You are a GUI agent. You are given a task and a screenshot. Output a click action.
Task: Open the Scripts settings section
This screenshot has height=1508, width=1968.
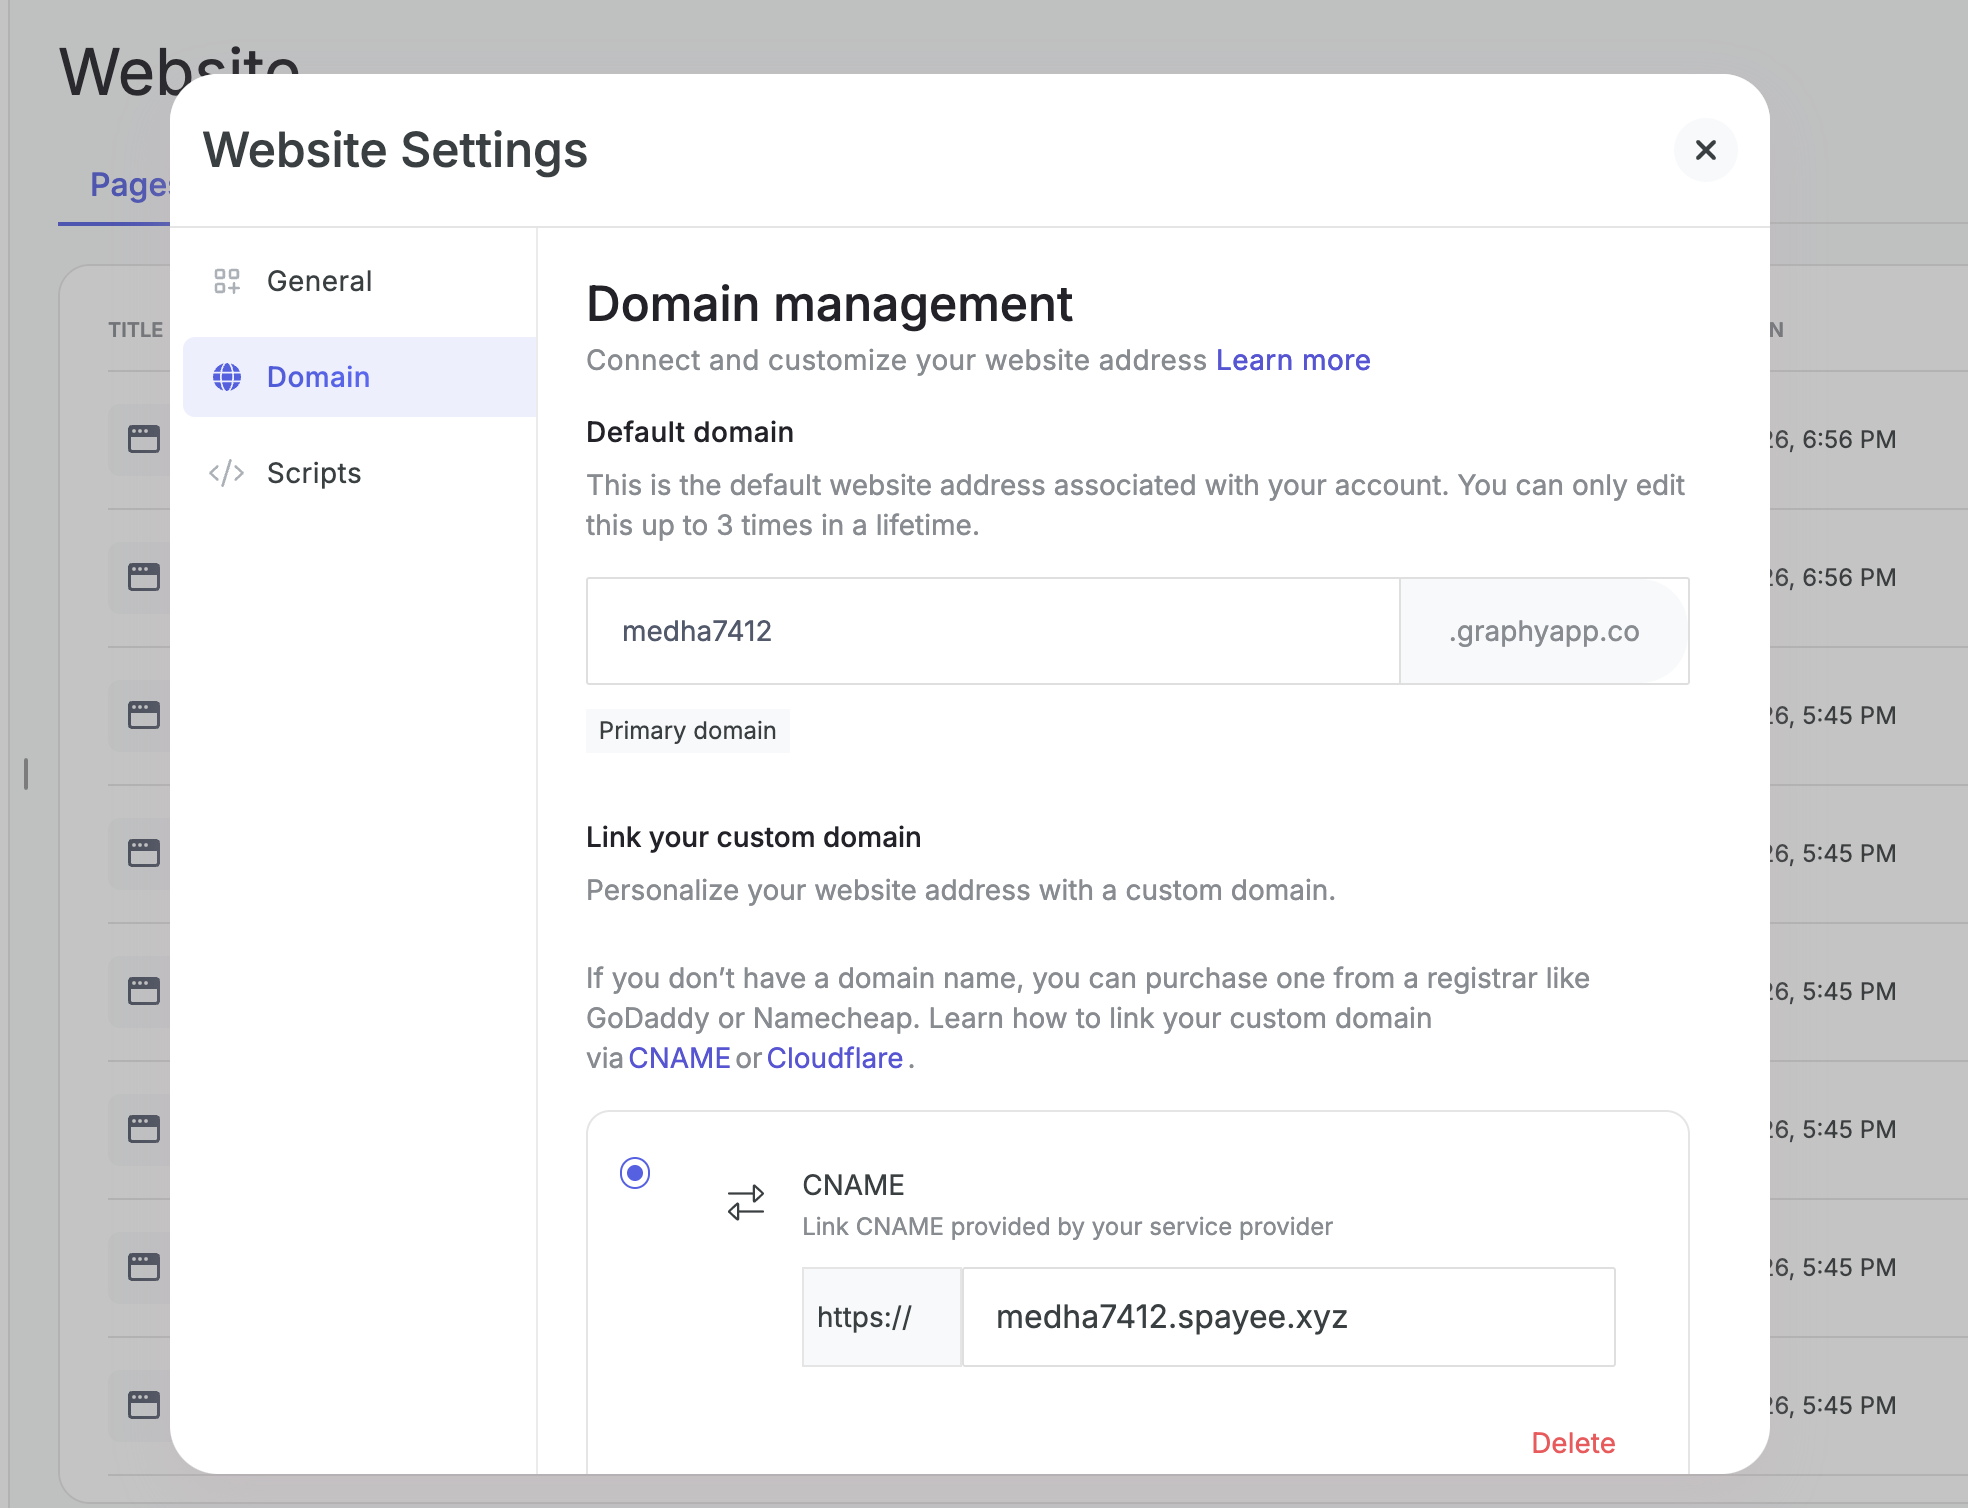tap(314, 473)
